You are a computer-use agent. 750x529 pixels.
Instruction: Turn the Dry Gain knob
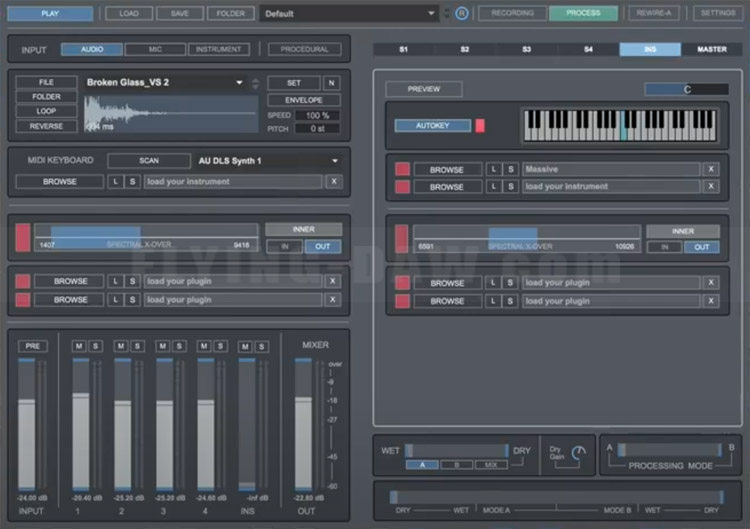[577, 455]
